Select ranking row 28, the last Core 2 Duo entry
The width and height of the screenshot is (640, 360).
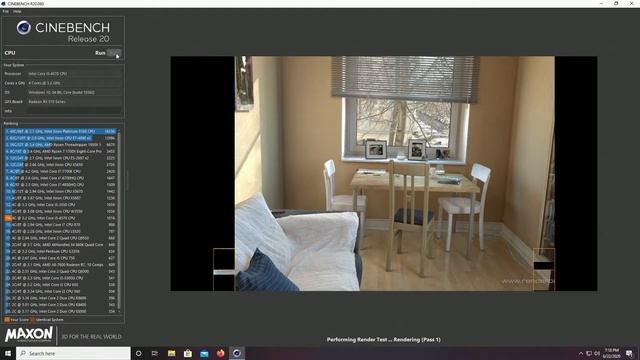click(60, 311)
